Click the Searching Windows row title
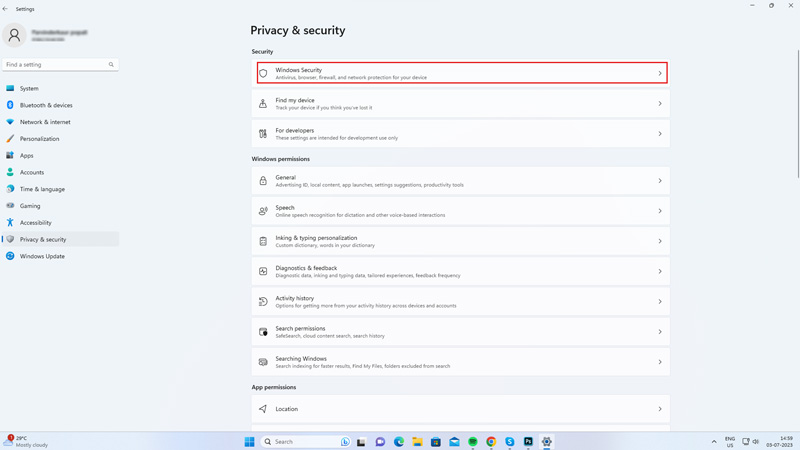Screen dimensions: 800x450 pyautogui.click(x=301, y=359)
